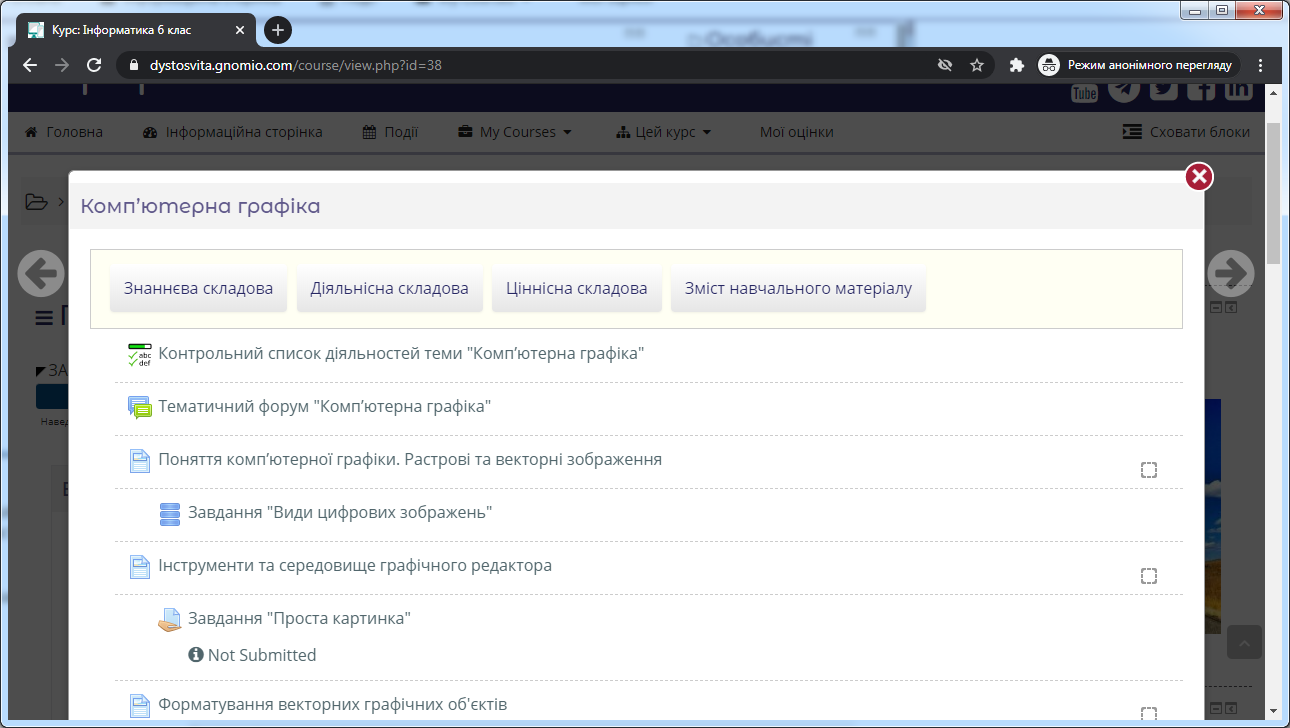Close the Комп'ютерна графіка popup with red X

pyautogui.click(x=1199, y=177)
